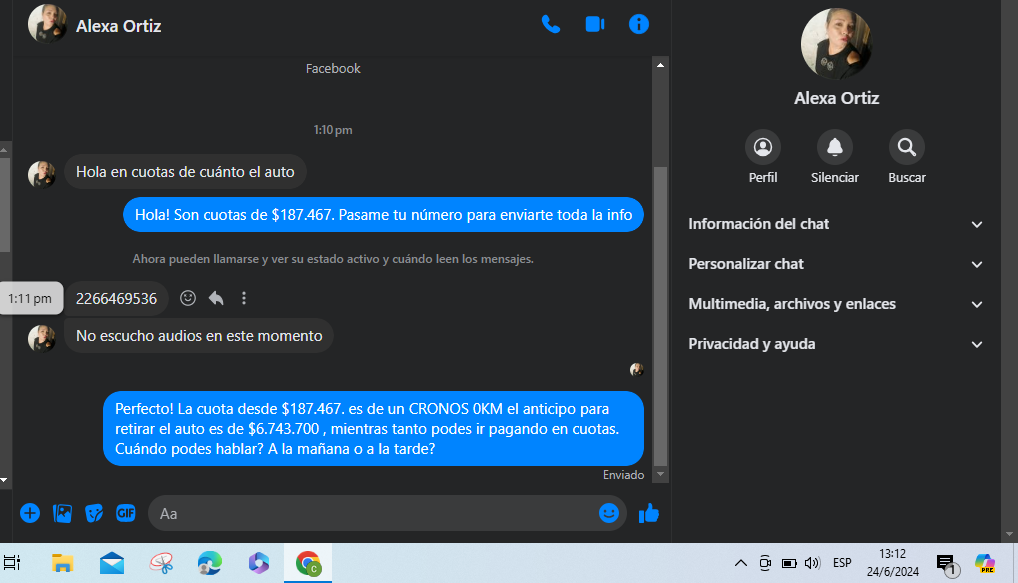Open Alexa Ortiz profile from Perfil icon

[763, 147]
